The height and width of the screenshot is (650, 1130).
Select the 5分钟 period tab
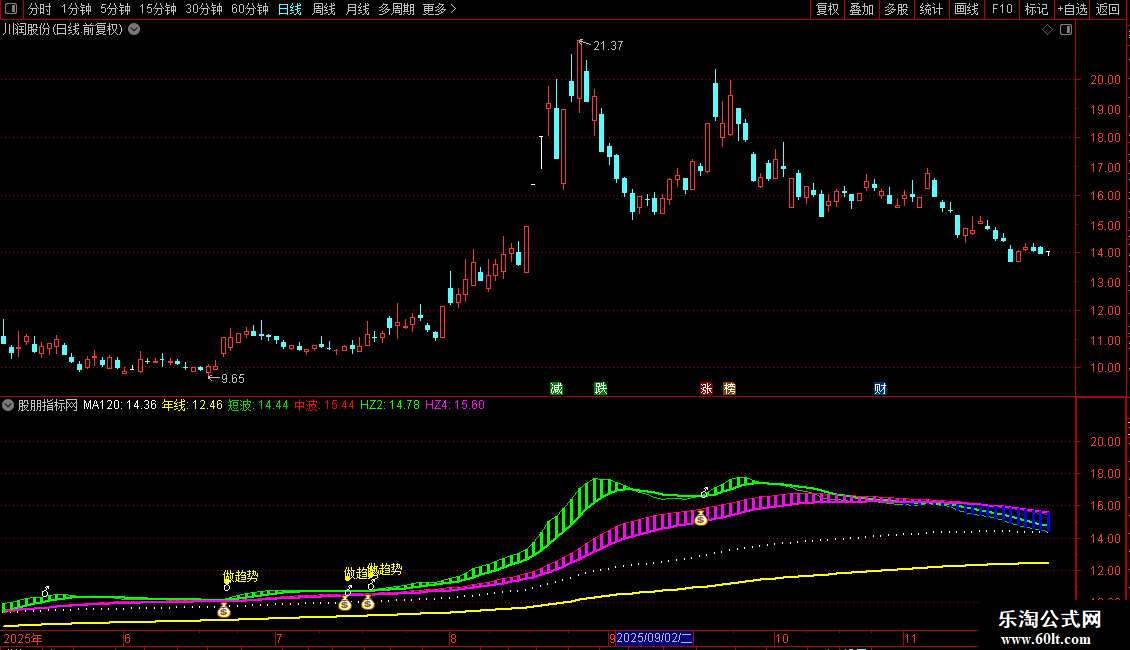[115, 9]
